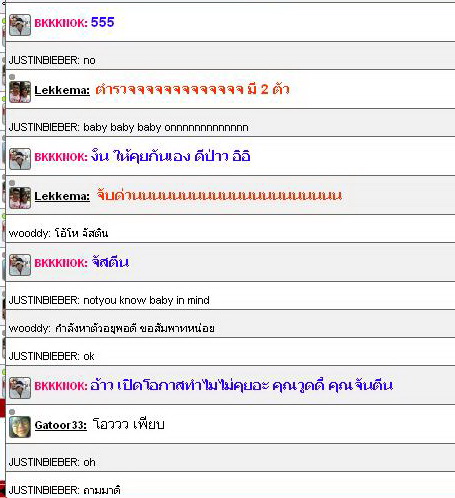The width and height of the screenshot is (455, 498).
Task: Click BKKHOK's avatar beside the งั้น ให้คุยกันเอง message
Action: coord(20,159)
